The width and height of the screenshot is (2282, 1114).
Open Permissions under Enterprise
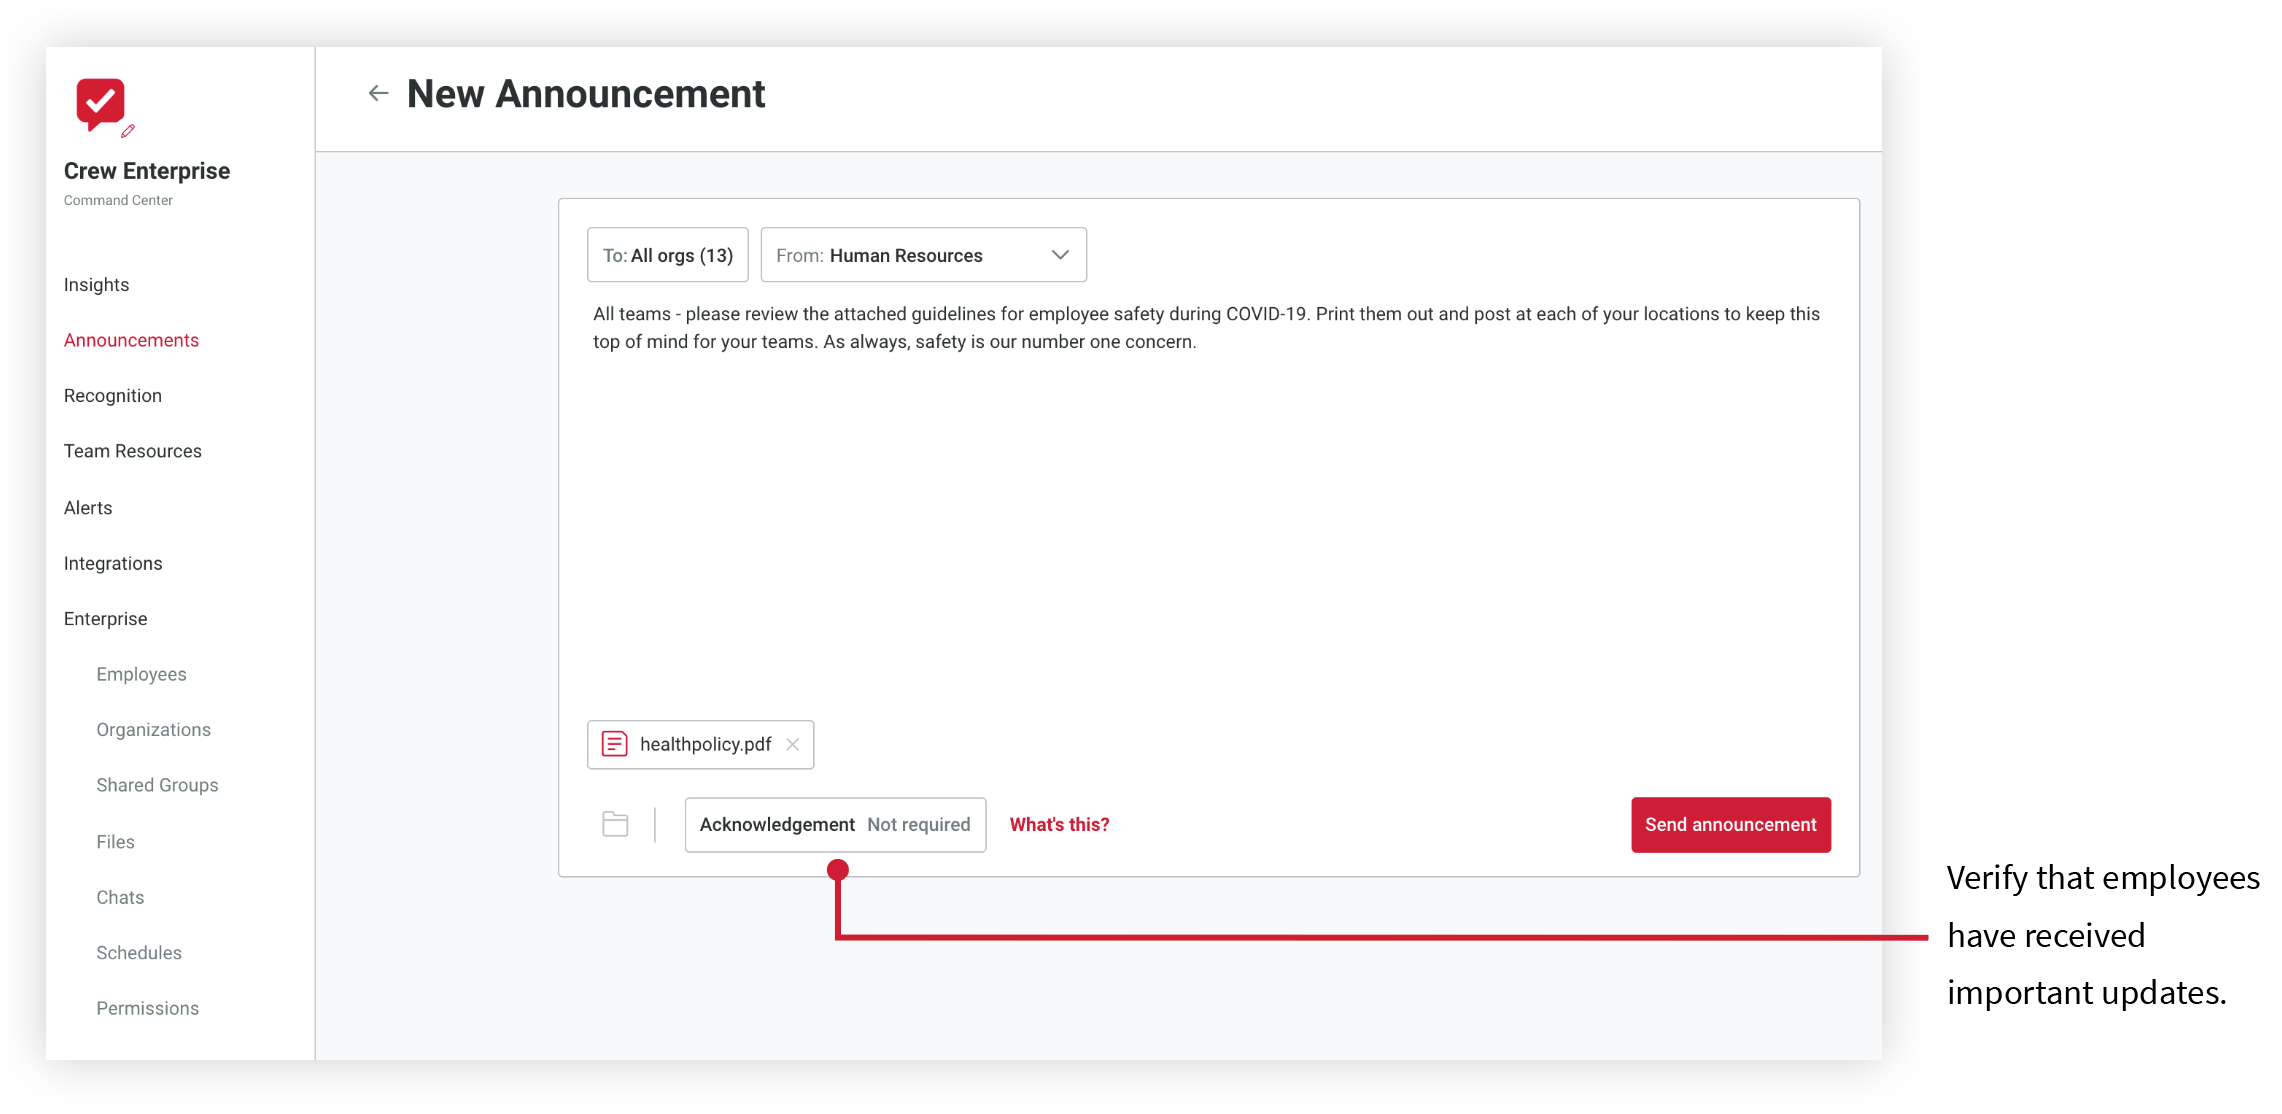(147, 1008)
